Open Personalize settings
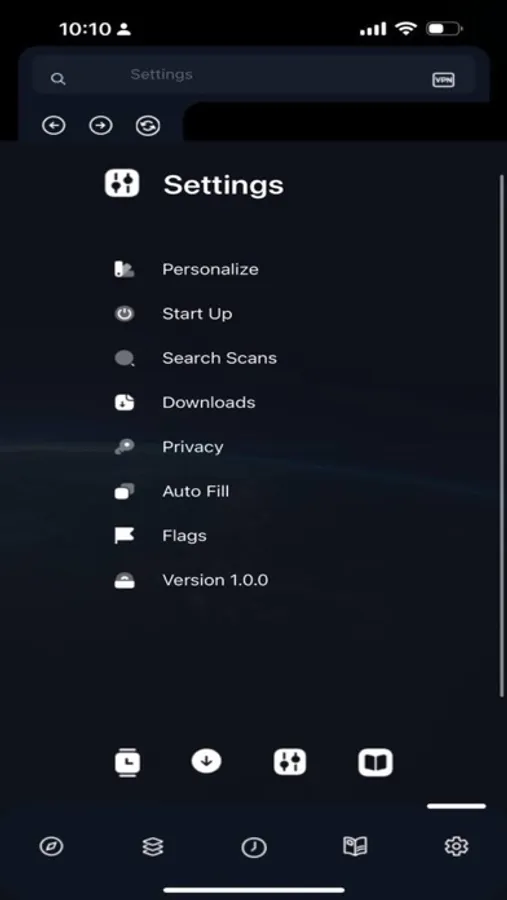The width and height of the screenshot is (507, 900). coord(210,269)
